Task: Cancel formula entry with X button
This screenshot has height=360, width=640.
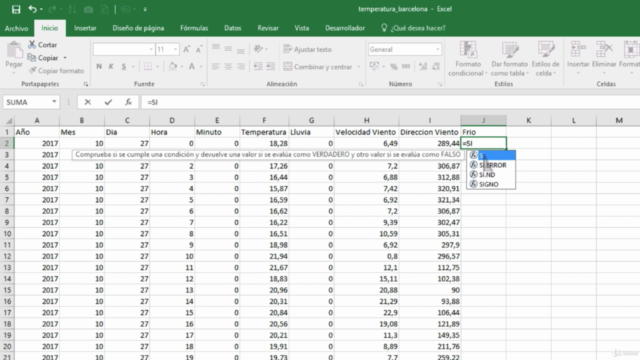Action: [87, 102]
